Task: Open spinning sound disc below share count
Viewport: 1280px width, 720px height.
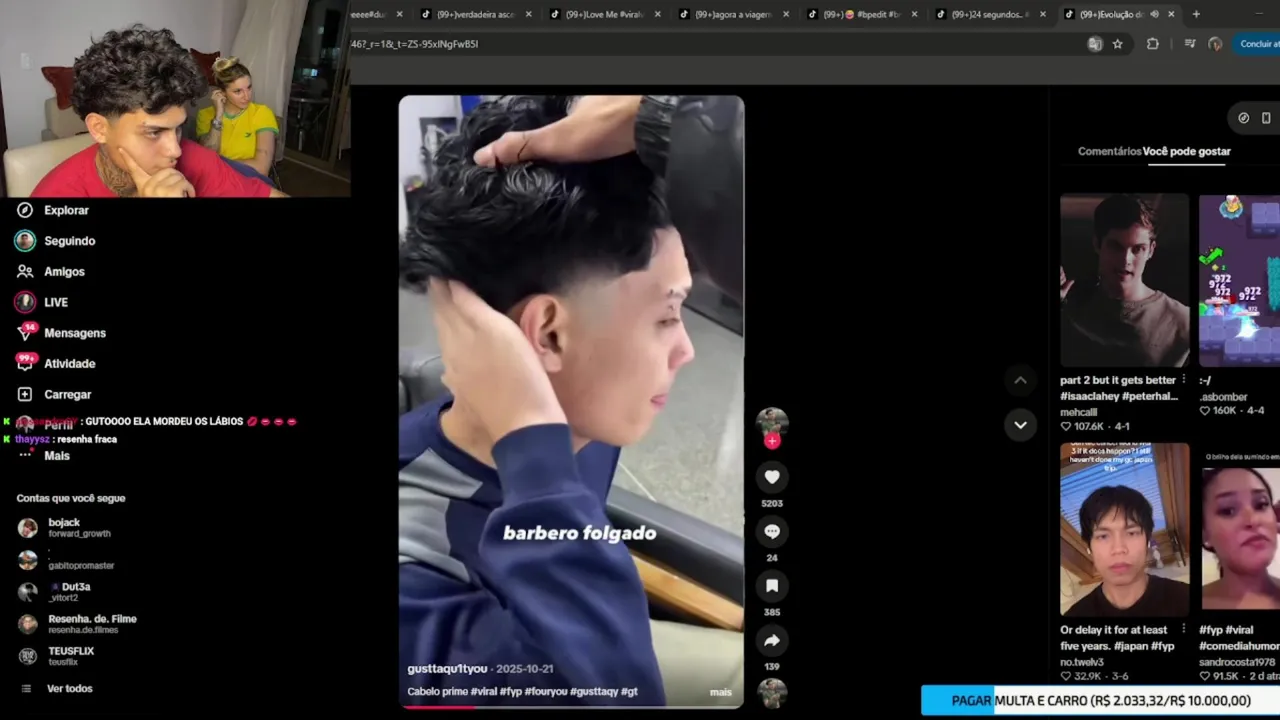Action: point(772,693)
